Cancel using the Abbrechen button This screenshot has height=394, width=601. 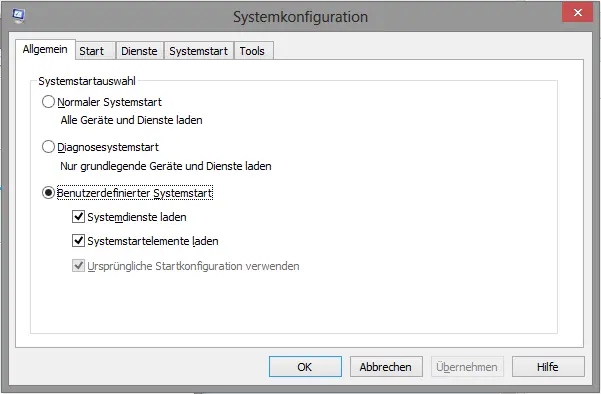[386, 367]
